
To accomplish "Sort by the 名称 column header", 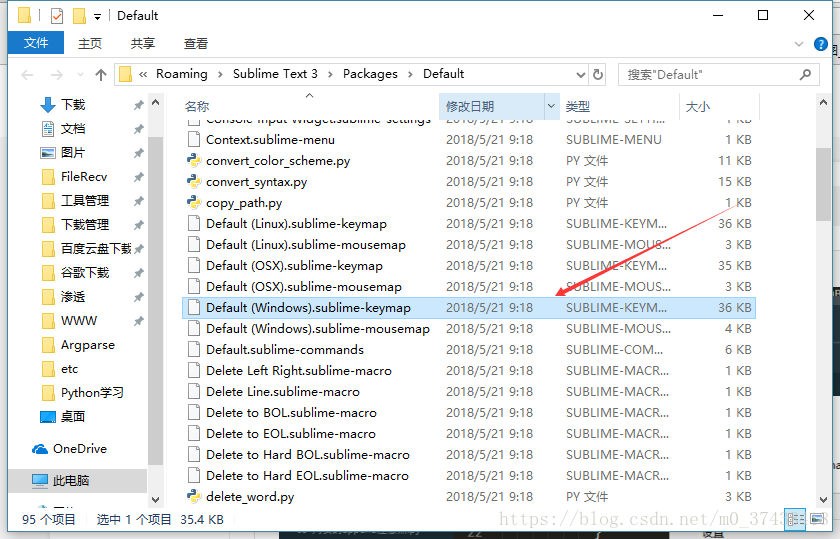I will [197, 107].
